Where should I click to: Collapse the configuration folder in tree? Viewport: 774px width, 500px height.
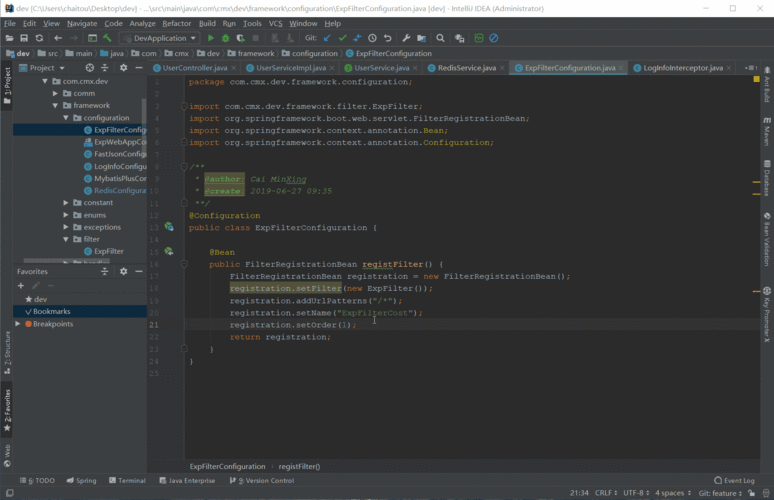(66, 117)
